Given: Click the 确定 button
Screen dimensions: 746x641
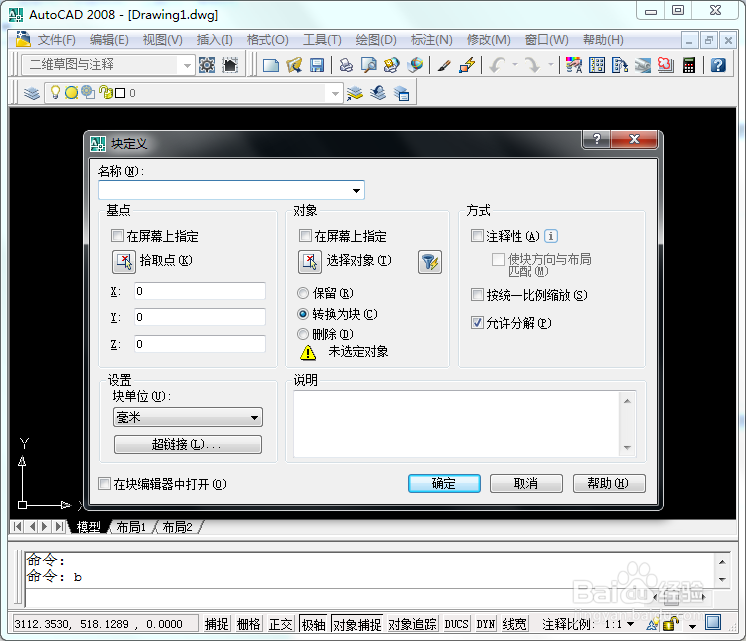Looking at the screenshot, I should [444, 483].
